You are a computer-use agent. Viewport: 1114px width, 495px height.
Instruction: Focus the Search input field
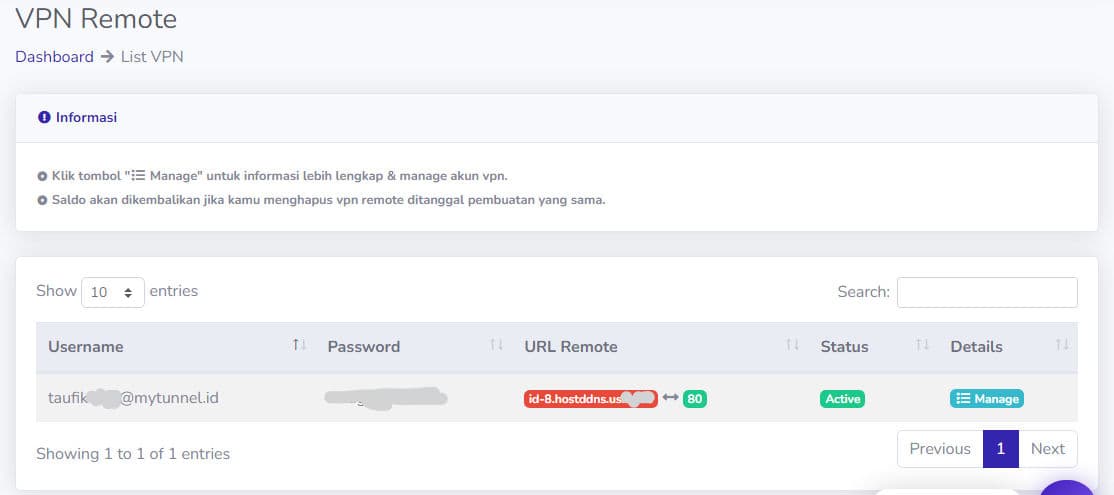coord(987,292)
